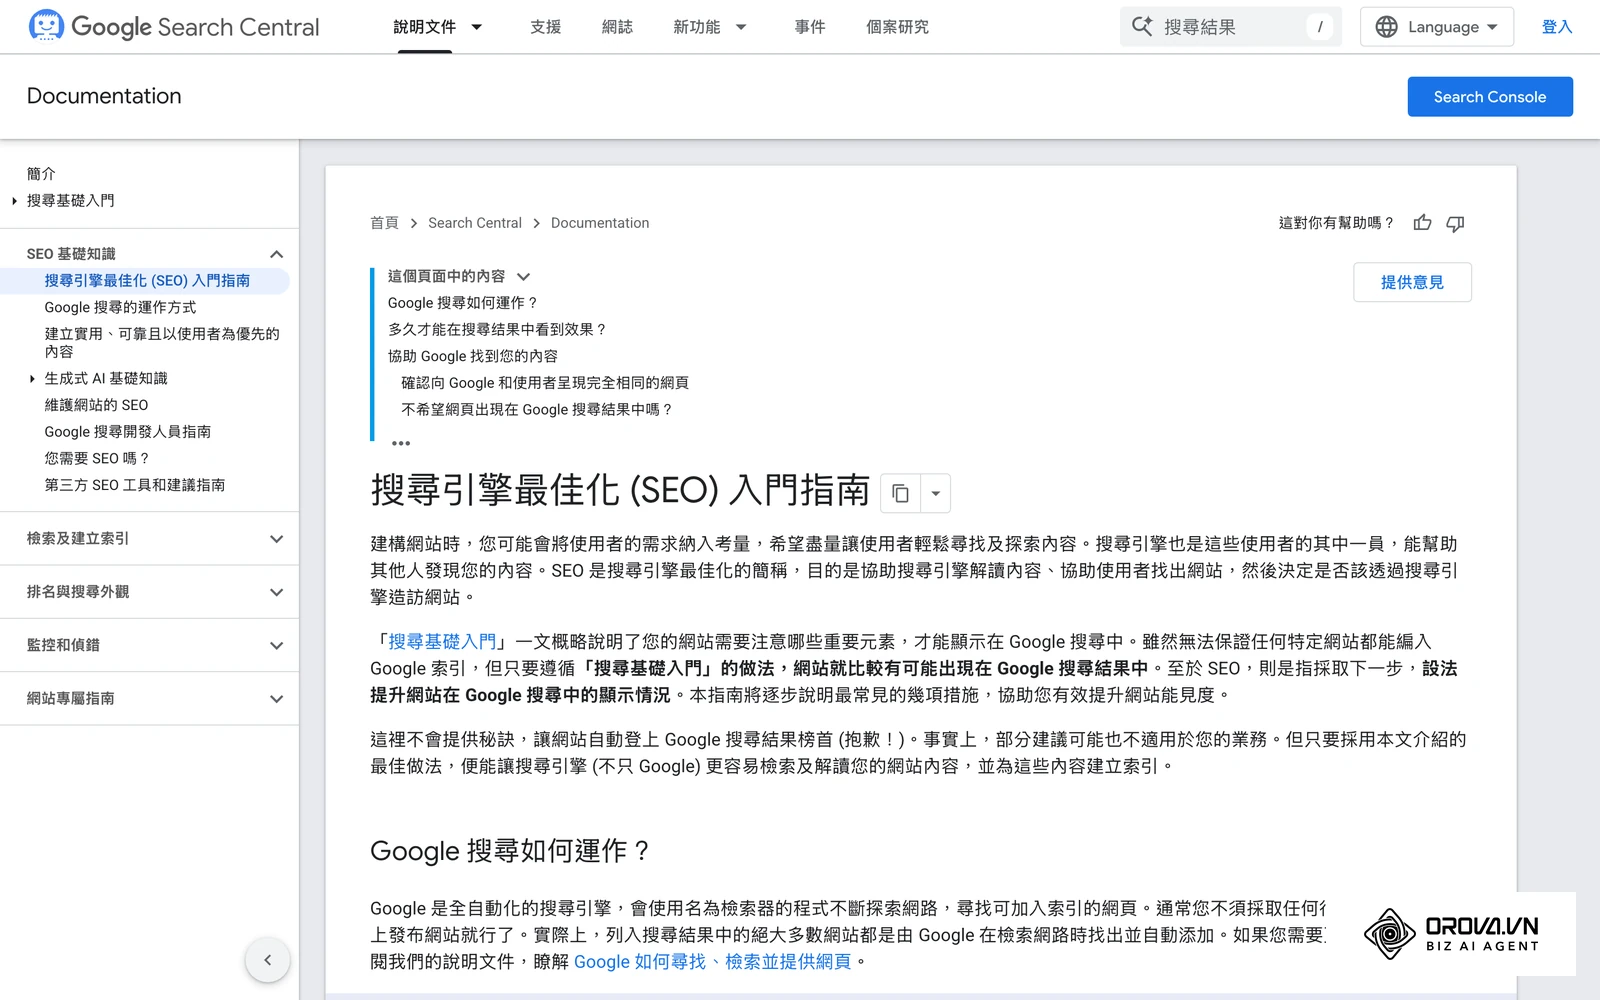This screenshot has width=1600, height=1000.
Task: Click the Documentation breadcrumb
Action: (600, 223)
